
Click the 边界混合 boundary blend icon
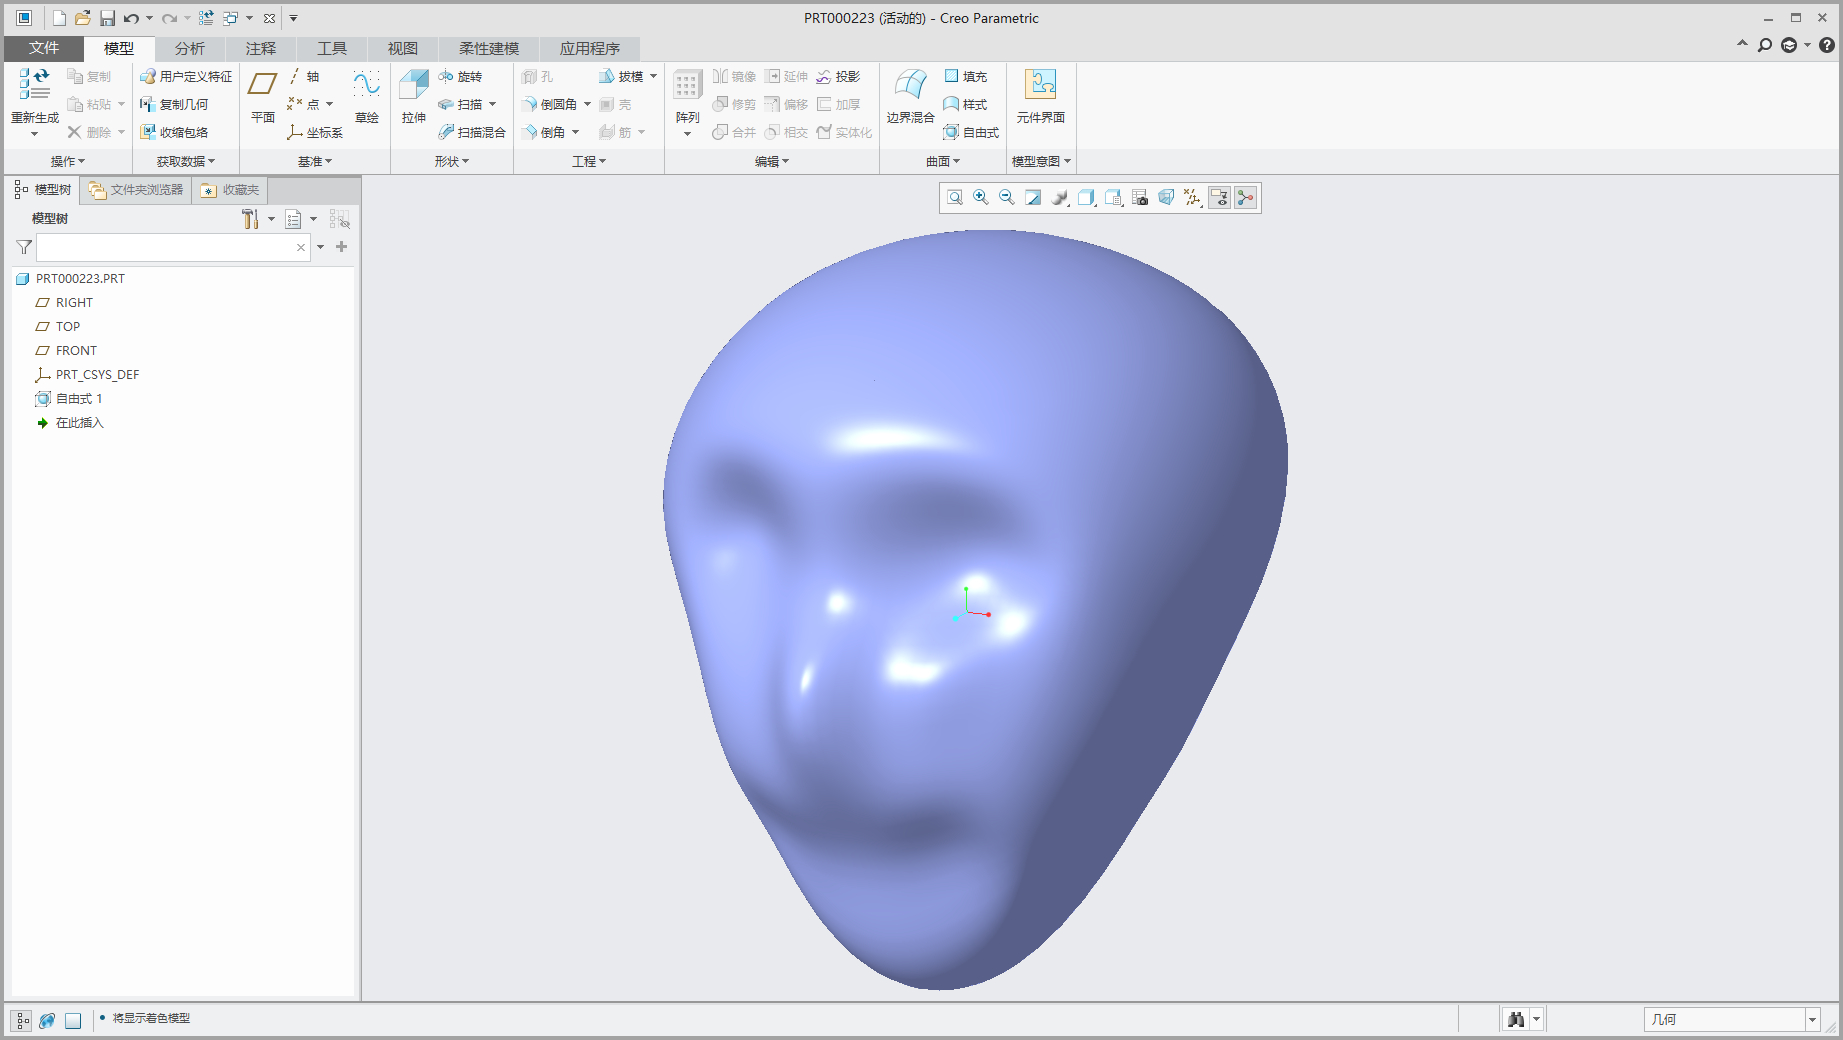pyautogui.click(x=910, y=86)
